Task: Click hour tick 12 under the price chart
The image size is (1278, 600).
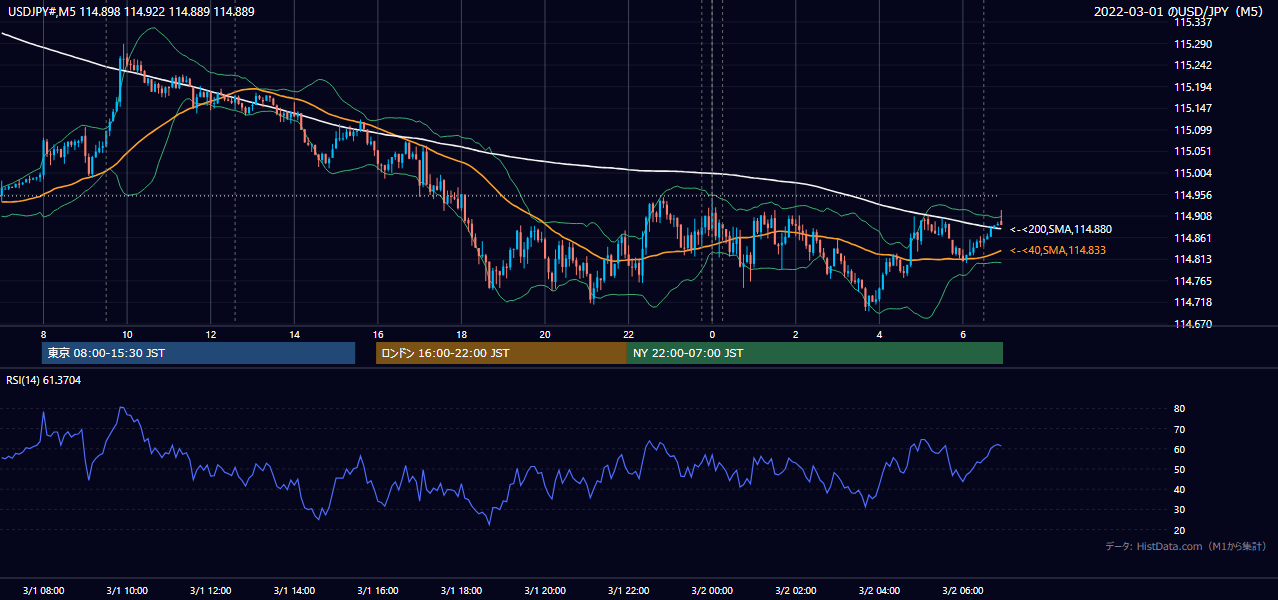Action: pos(210,334)
